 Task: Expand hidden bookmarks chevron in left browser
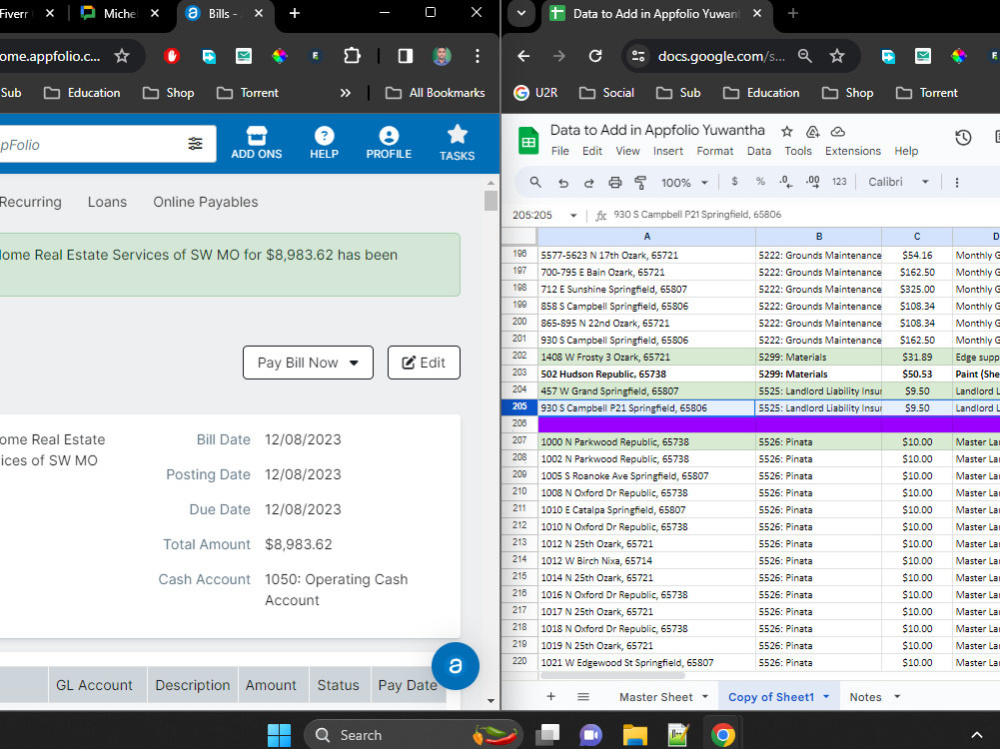point(345,93)
